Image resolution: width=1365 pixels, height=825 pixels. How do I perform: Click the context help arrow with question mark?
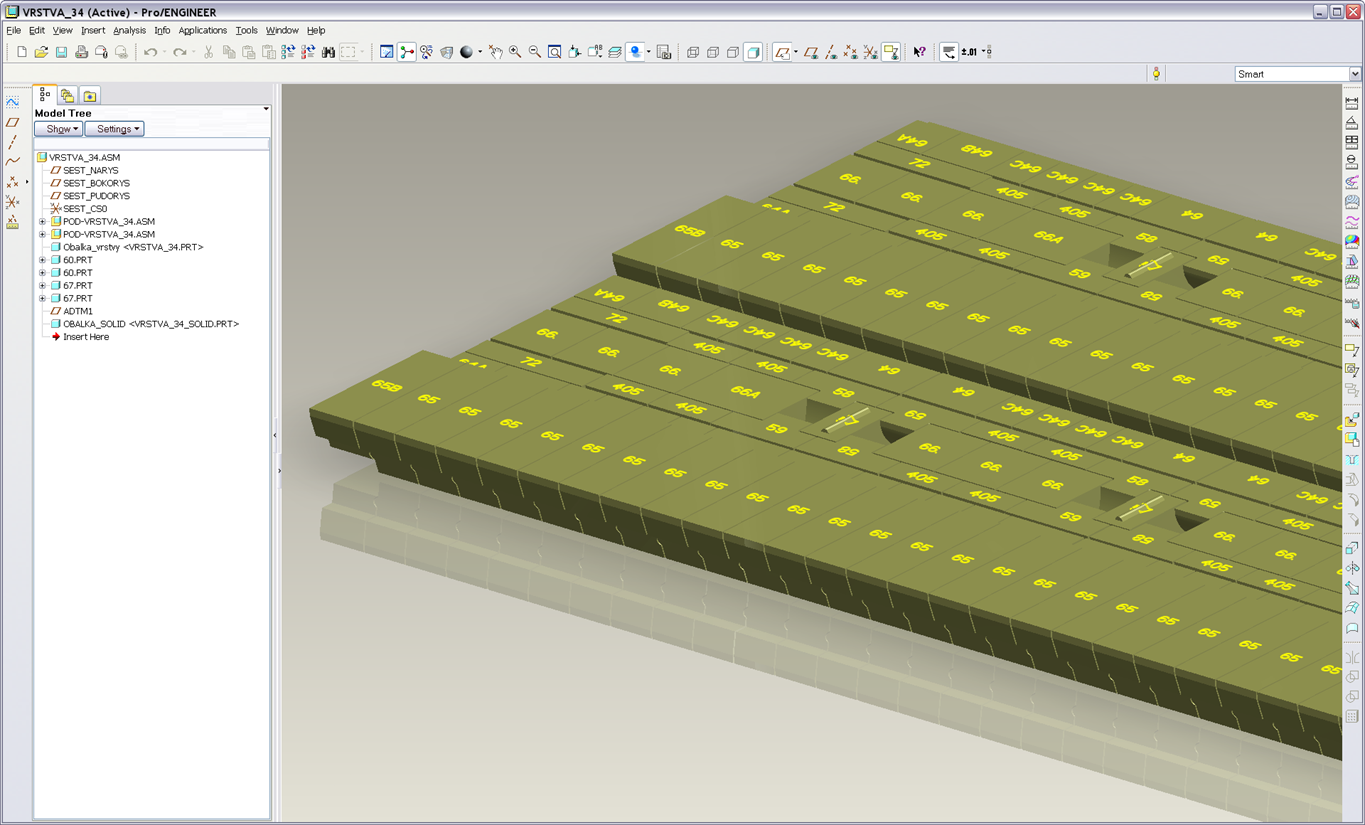919,52
